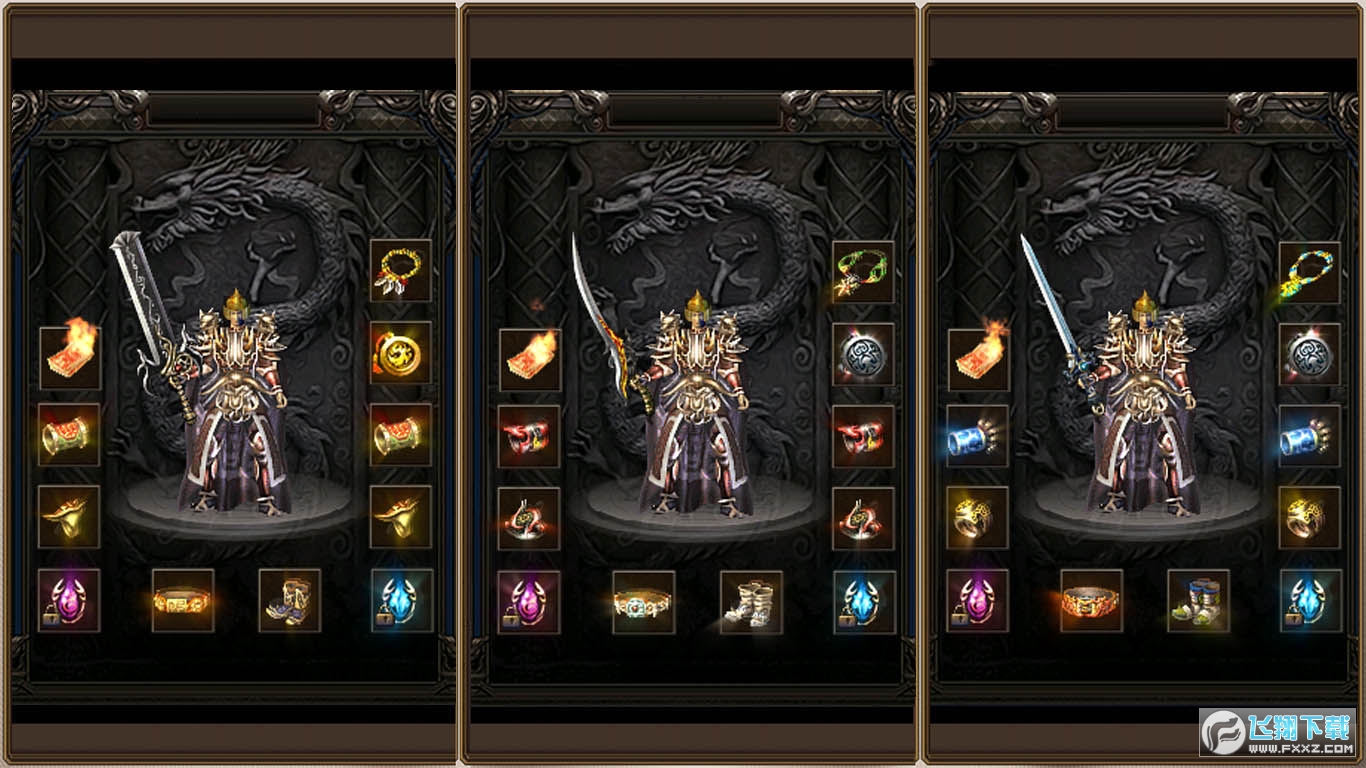Click the gold necklace slot in left panel

[x=401, y=271]
